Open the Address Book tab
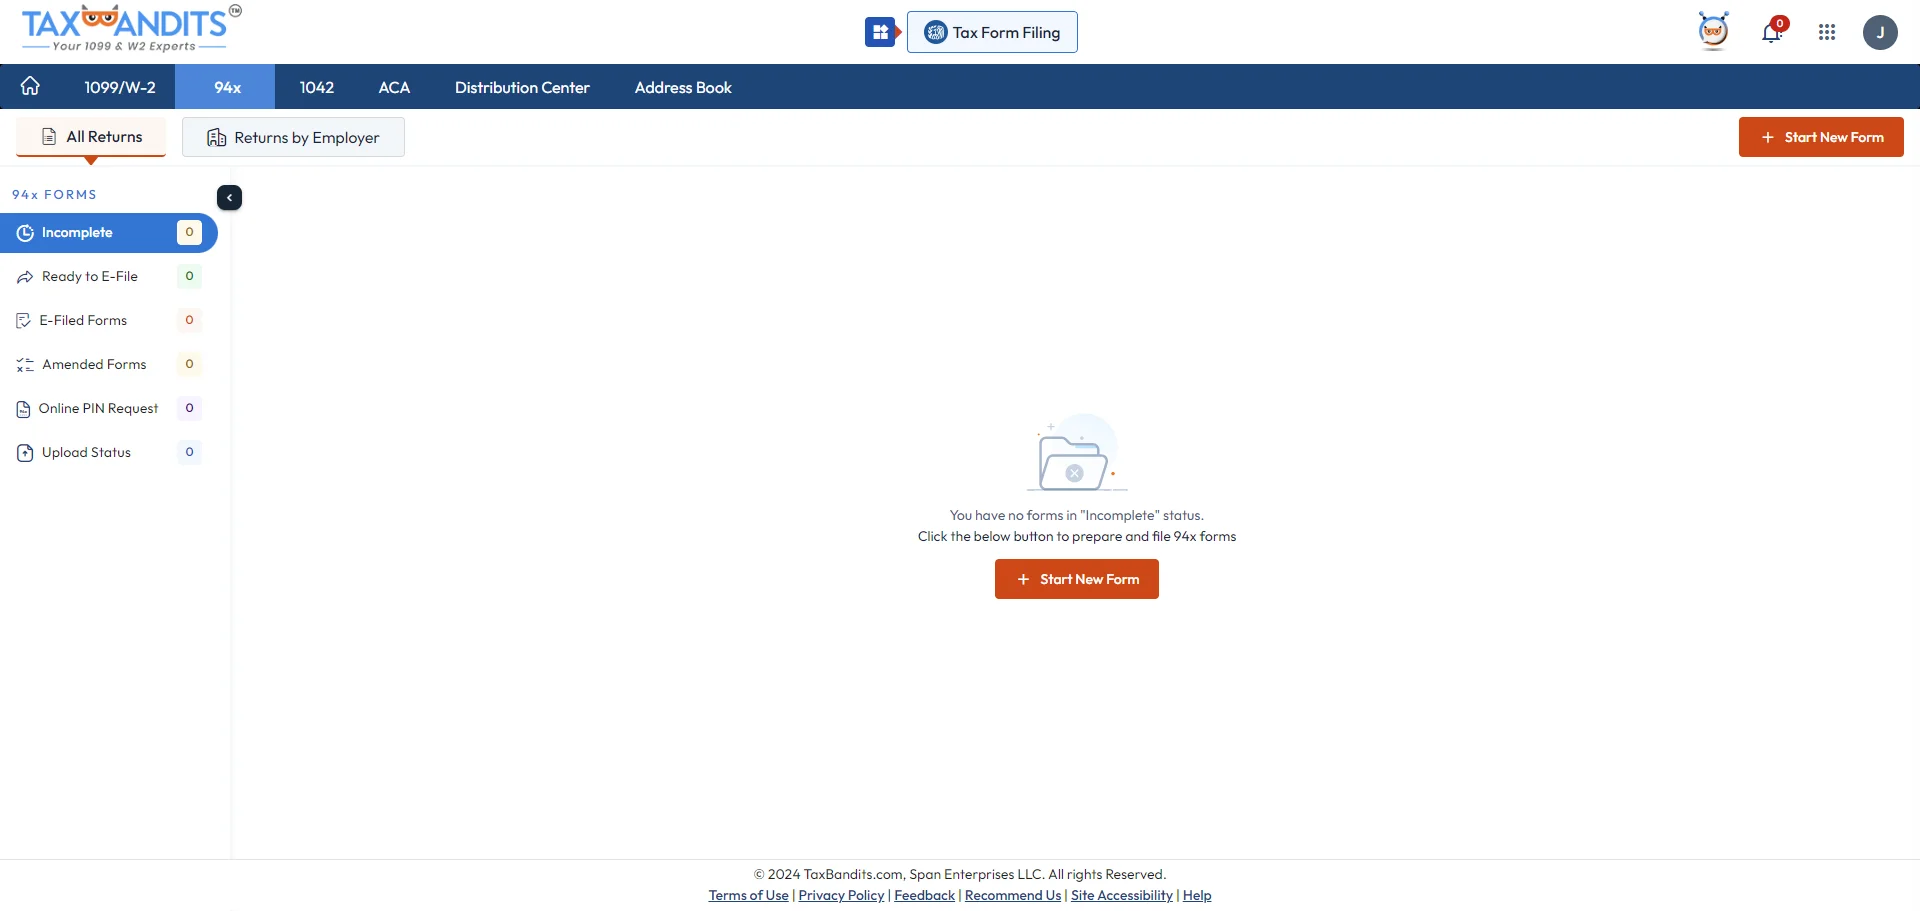This screenshot has height=911, width=1920. tap(683, 87)
